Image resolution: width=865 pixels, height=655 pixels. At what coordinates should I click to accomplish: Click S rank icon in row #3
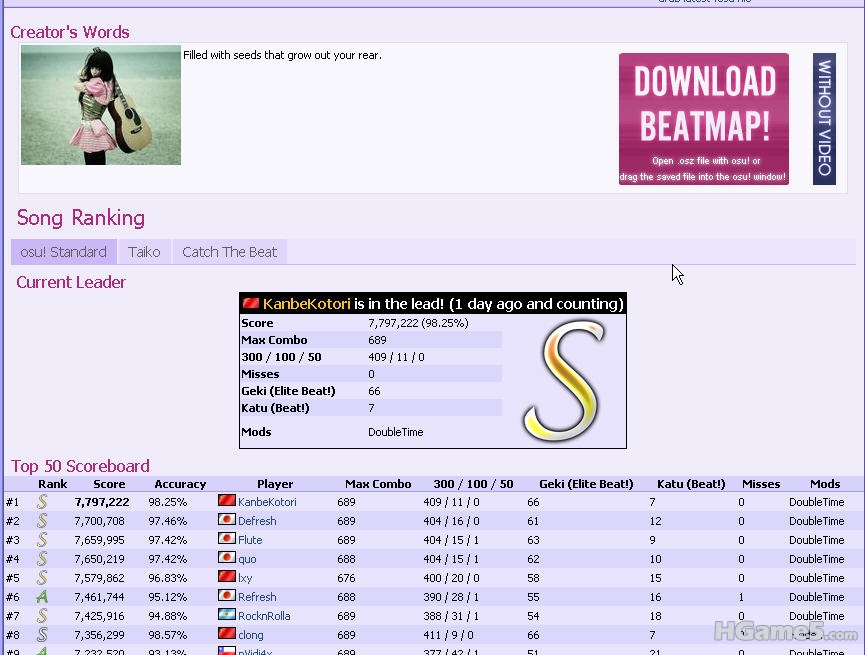42,540
